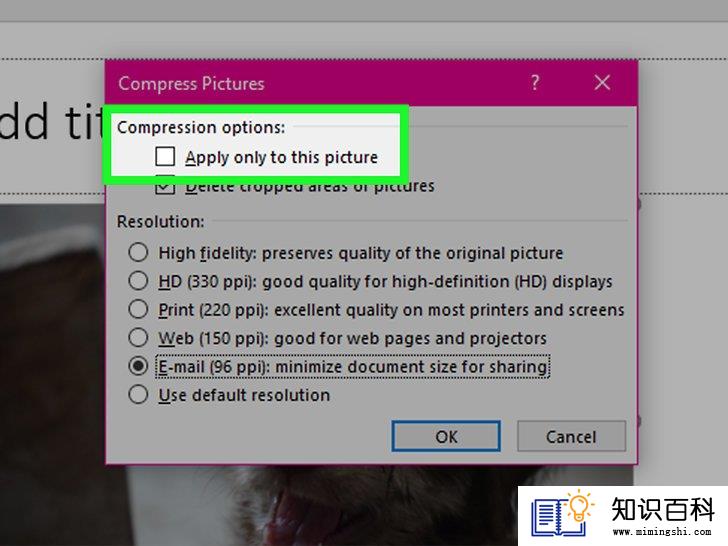The width and height of the screenshot is (728, 546).
Task: Uncheck Delete cropped areas of pictures
Action: pyautogui.click(x=165, y=186)
